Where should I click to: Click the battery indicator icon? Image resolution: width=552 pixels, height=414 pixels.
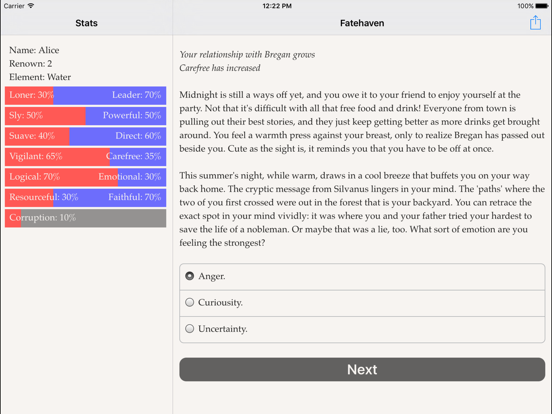(x=541, y=6)
